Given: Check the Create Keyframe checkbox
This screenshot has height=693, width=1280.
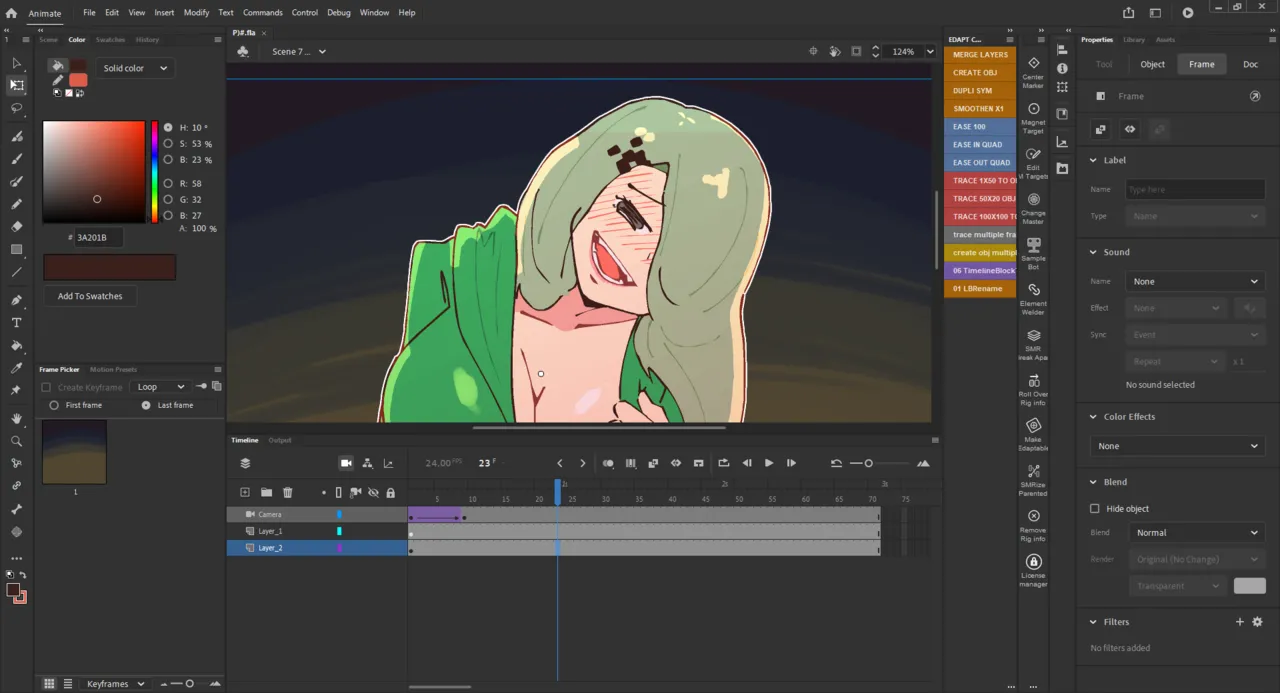Looking at the screenshot, I should (46, 387).
